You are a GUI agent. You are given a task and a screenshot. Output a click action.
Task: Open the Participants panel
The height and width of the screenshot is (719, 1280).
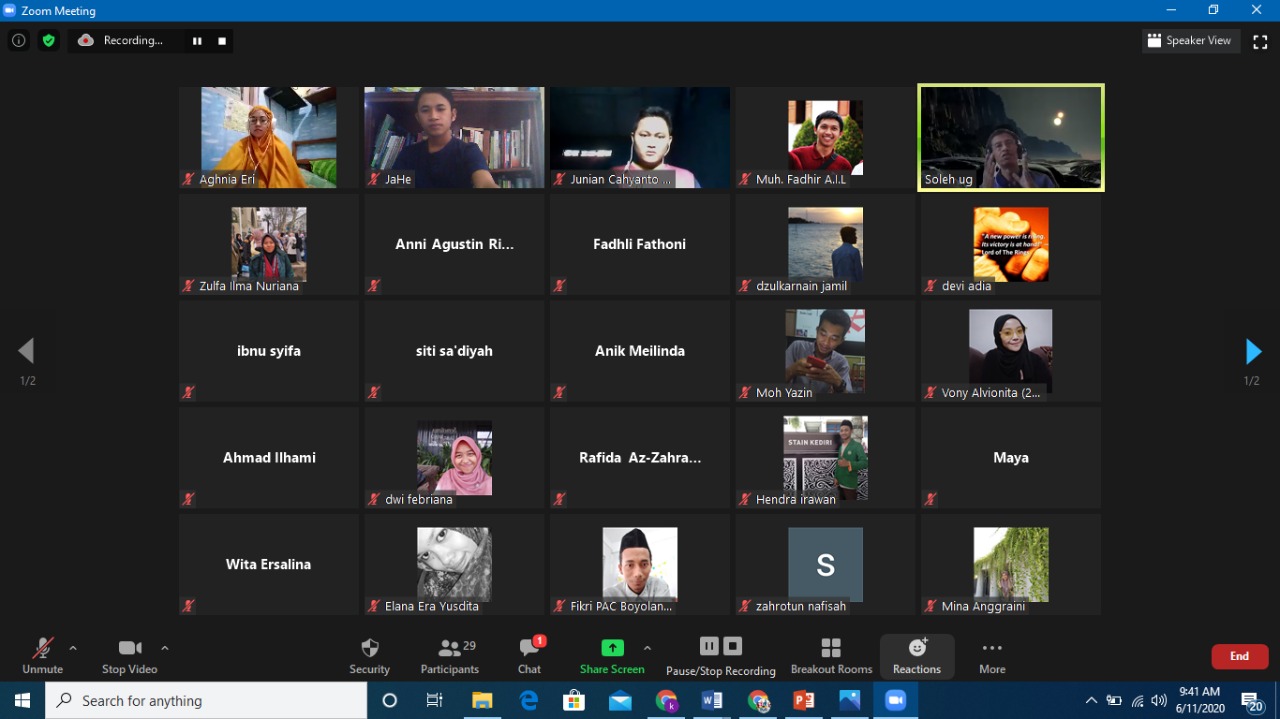click(449, 655)
